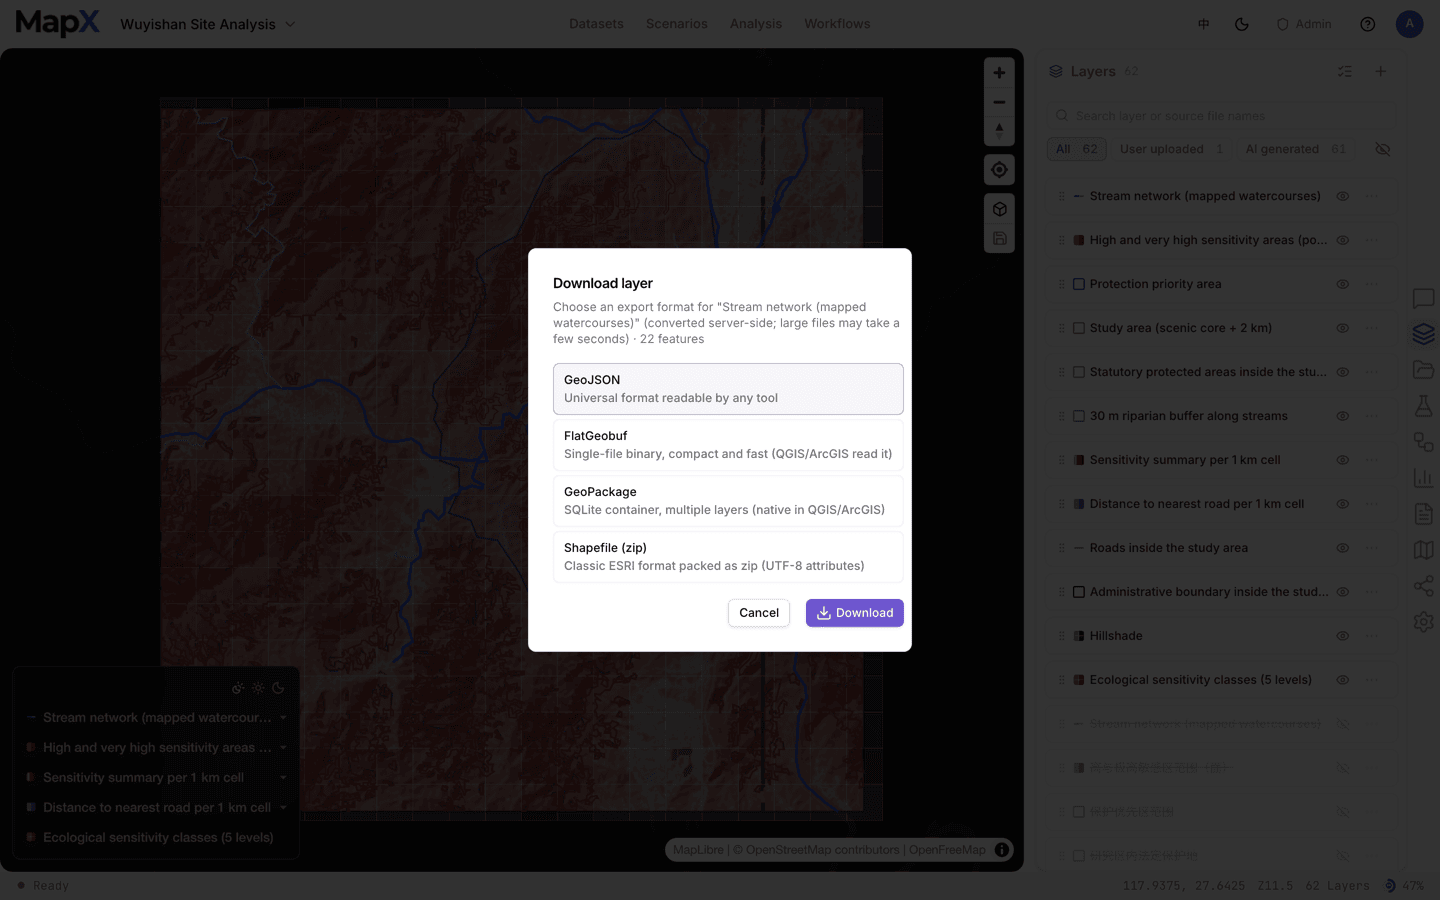Reset map bearing with compass button
The height and width of the screenshot is (900, 1440).
pyautogui.click(x=999, y=131)
